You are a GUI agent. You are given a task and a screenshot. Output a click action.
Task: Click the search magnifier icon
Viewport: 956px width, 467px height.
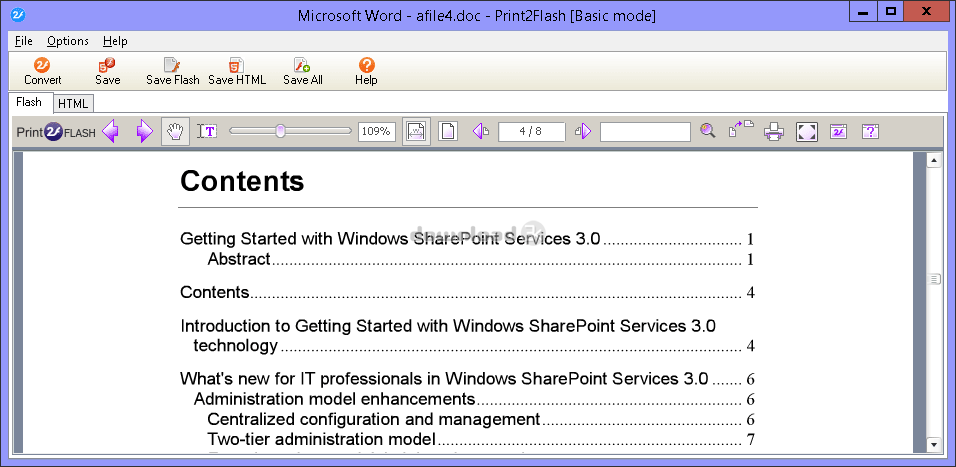707,130
